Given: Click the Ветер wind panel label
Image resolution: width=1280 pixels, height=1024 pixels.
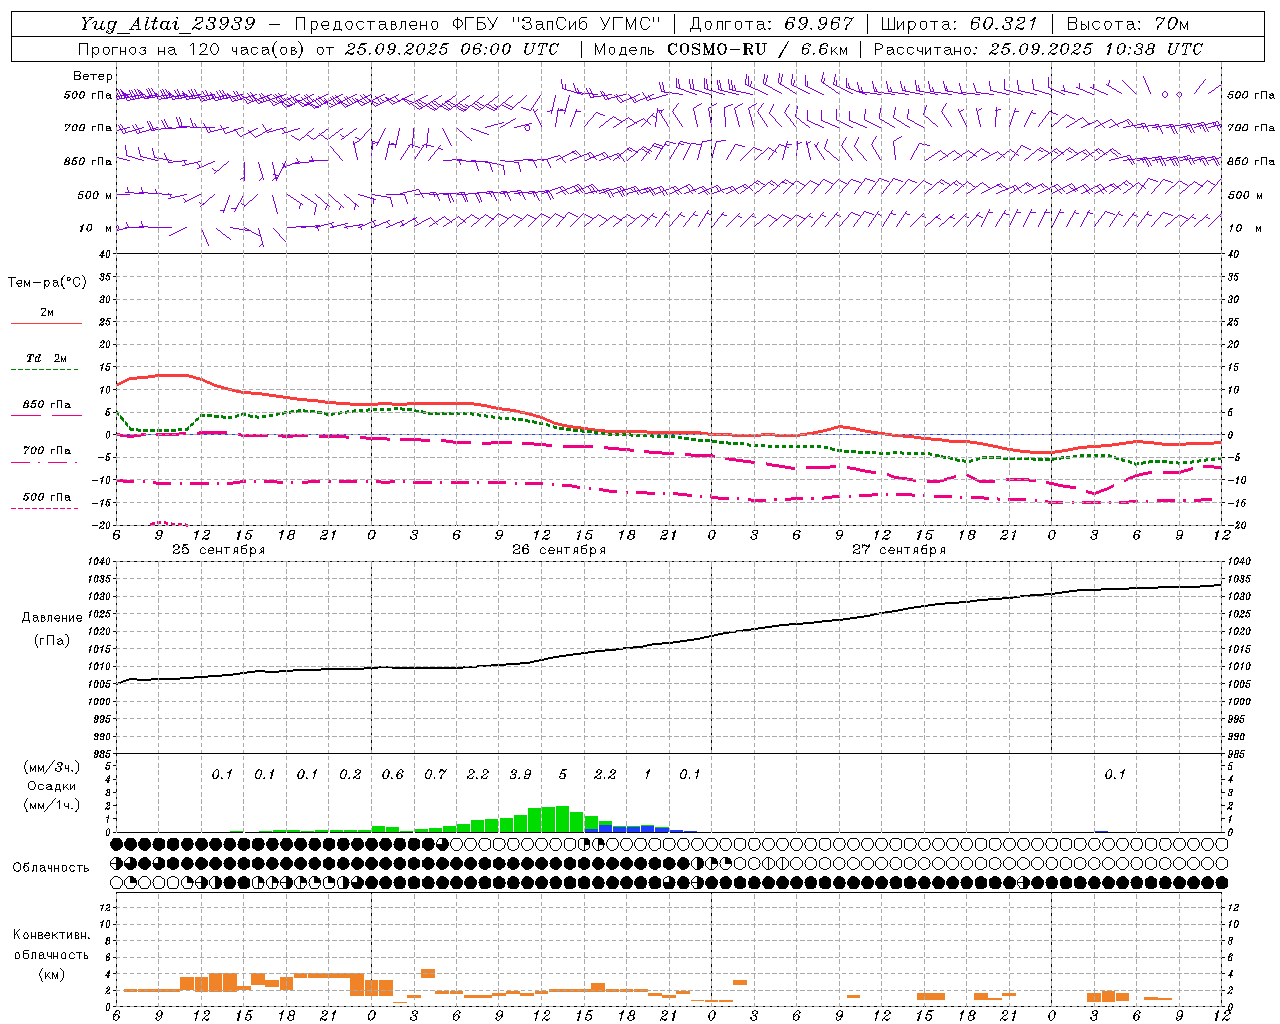Looking at the screenshot, I should pos(92,76).
